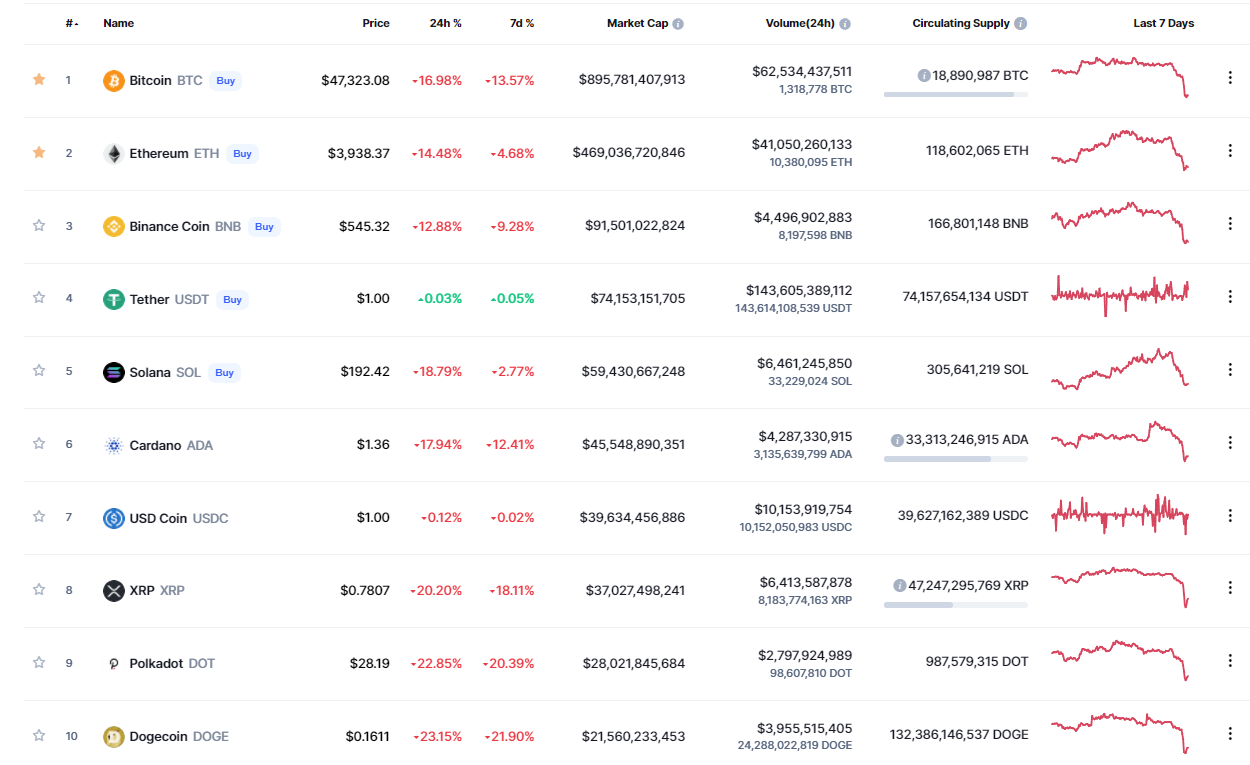This screenshot has width=1250, height=765.
Task: Click Cardano's circulating supply progress bar
Action: (956, 459)
